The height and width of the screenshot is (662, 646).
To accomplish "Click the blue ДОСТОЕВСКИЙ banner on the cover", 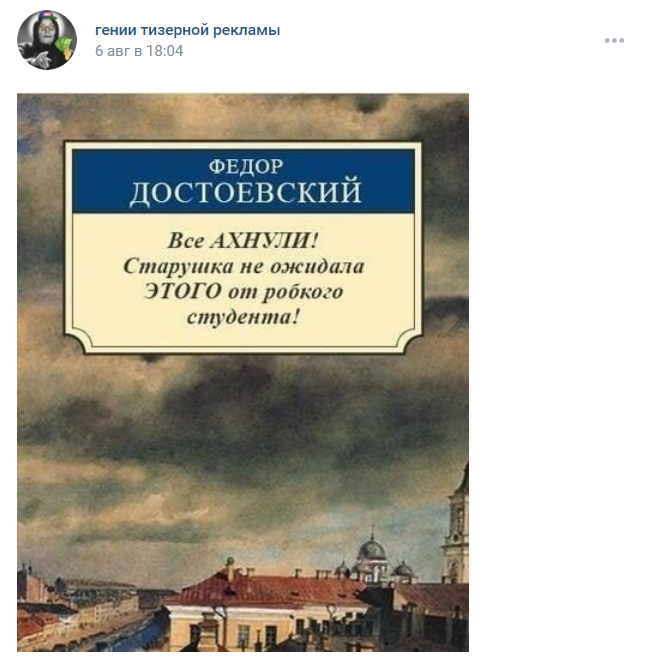I will 243,181.
